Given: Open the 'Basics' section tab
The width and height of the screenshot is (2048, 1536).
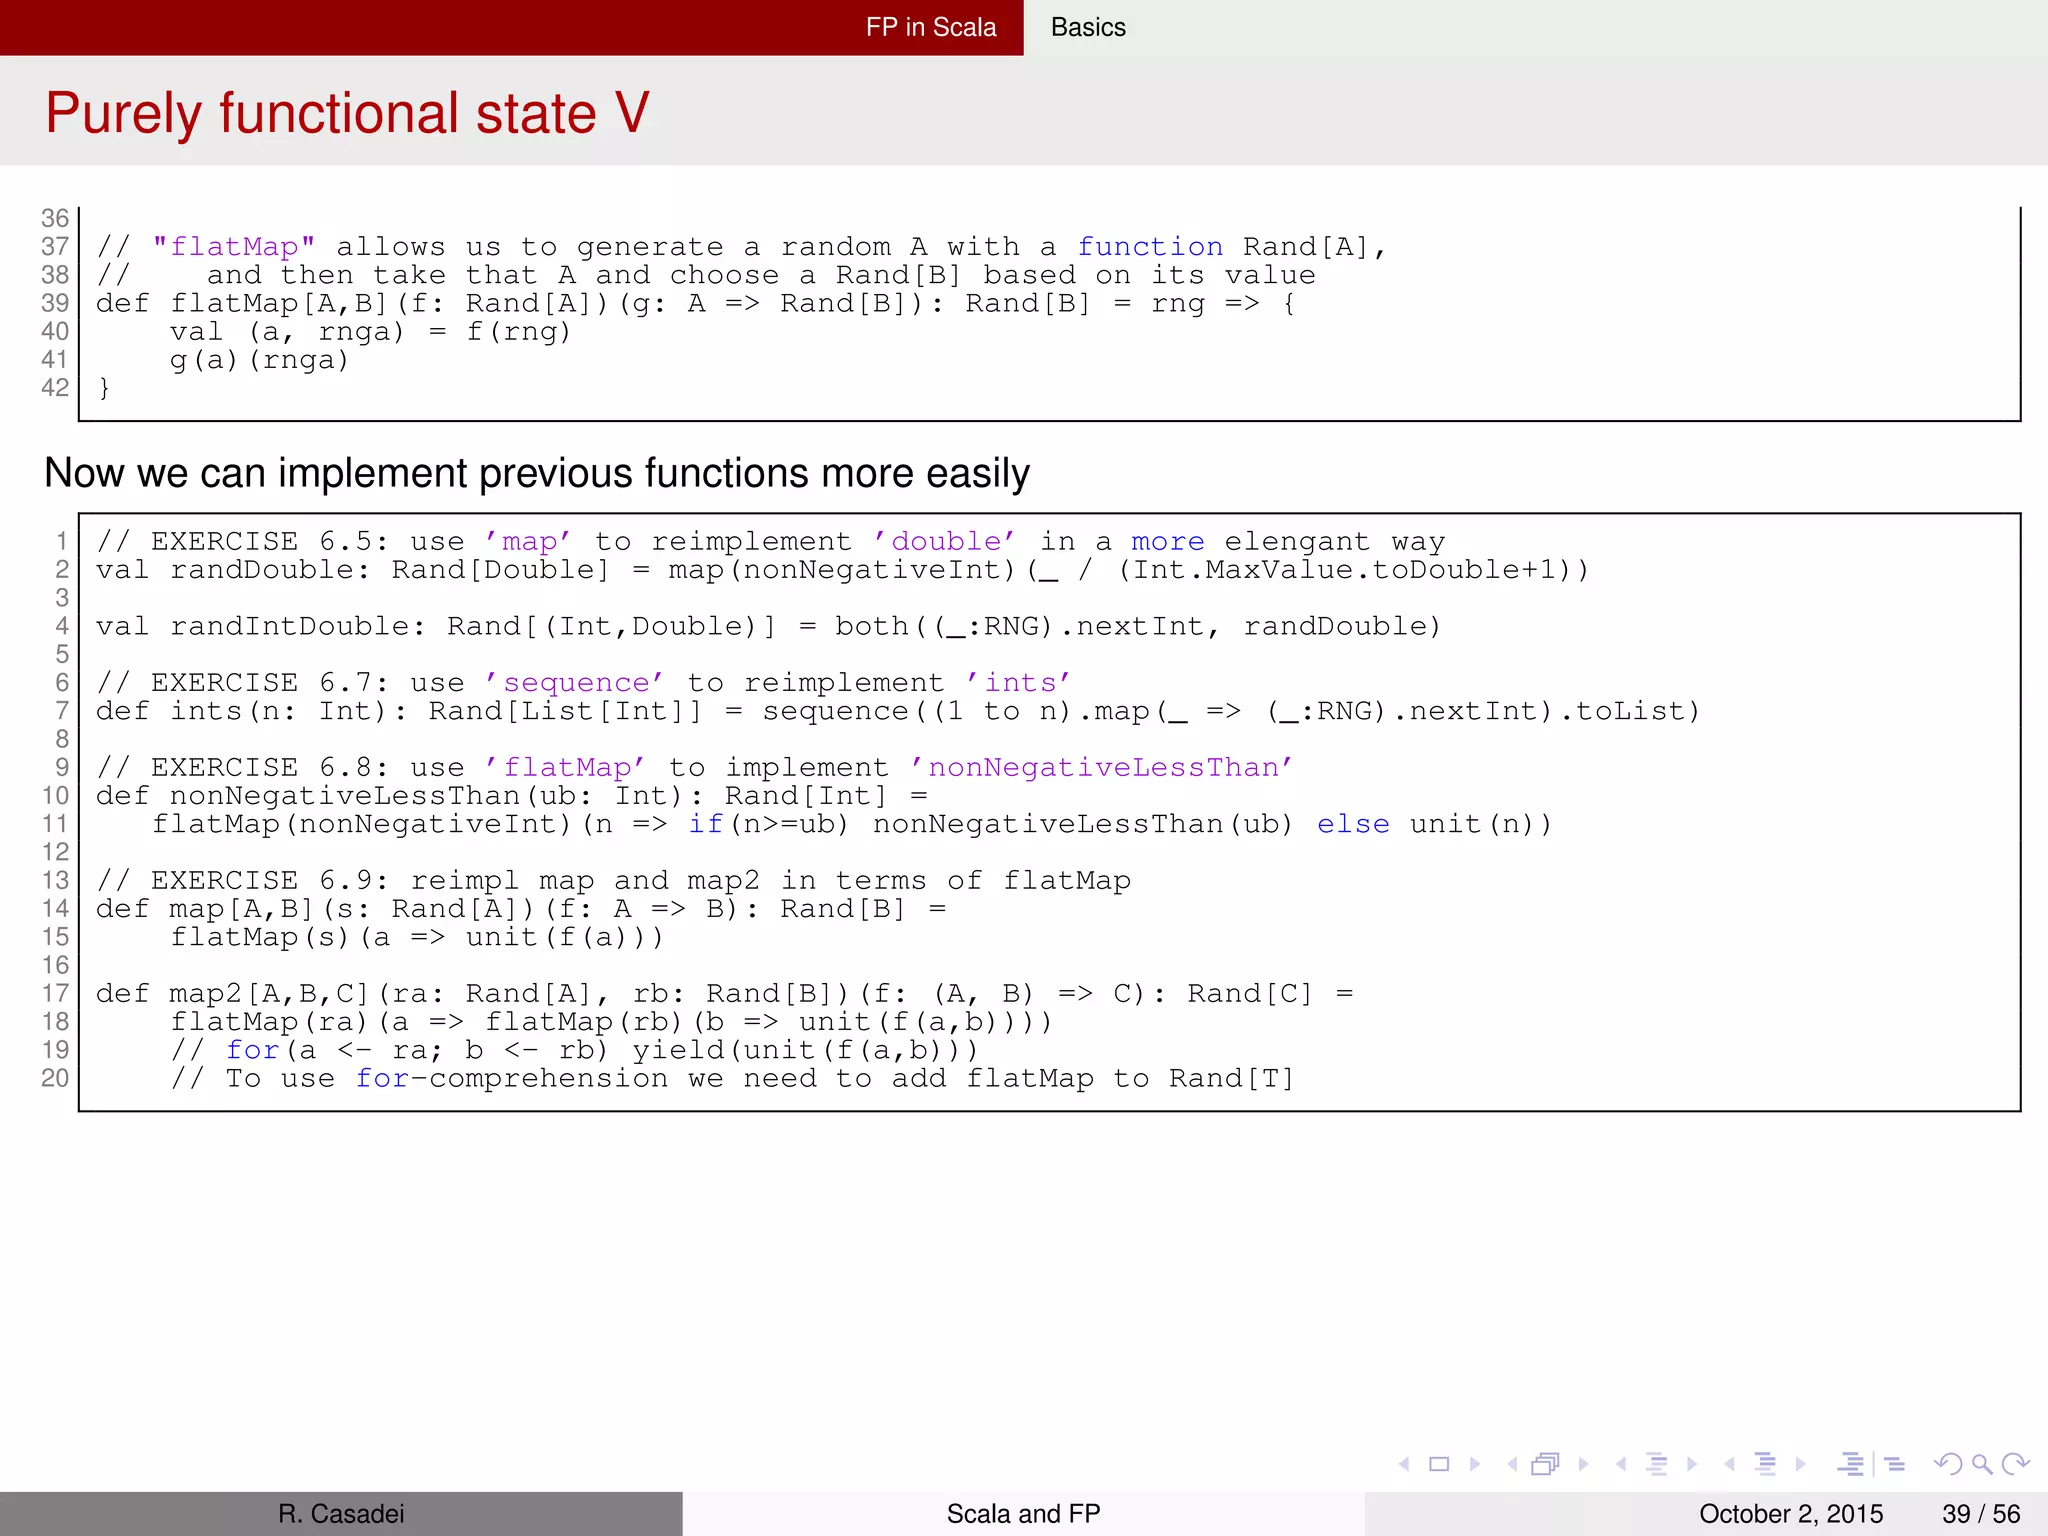Looking at the screenshot, I should coord(1088,27).
